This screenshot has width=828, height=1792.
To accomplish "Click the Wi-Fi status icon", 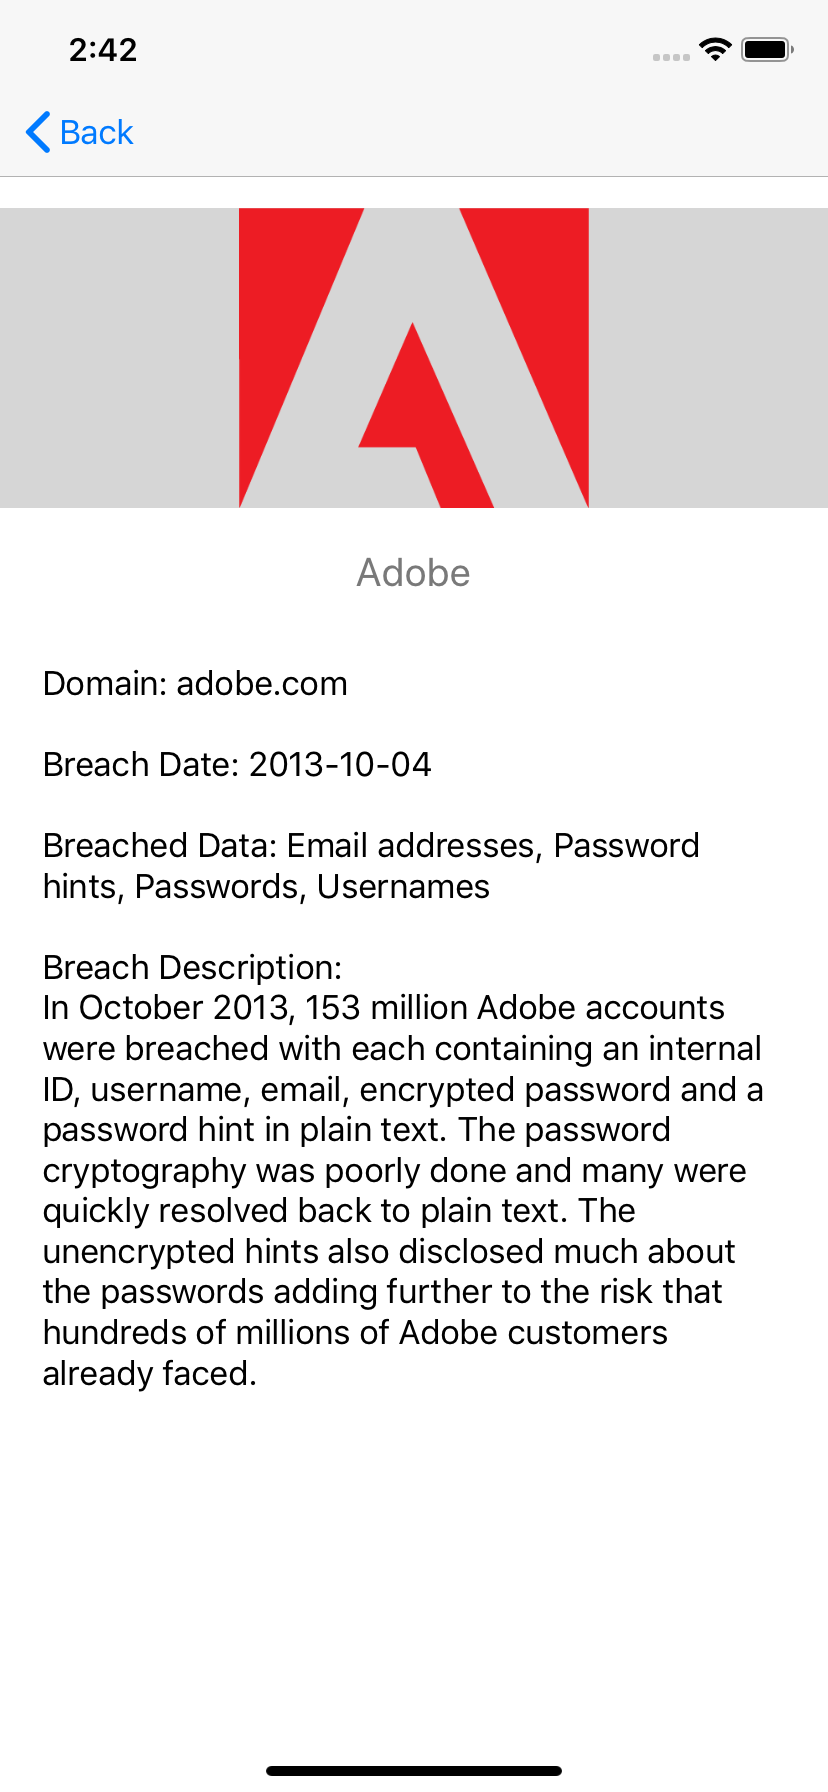I will pos(715,49).
